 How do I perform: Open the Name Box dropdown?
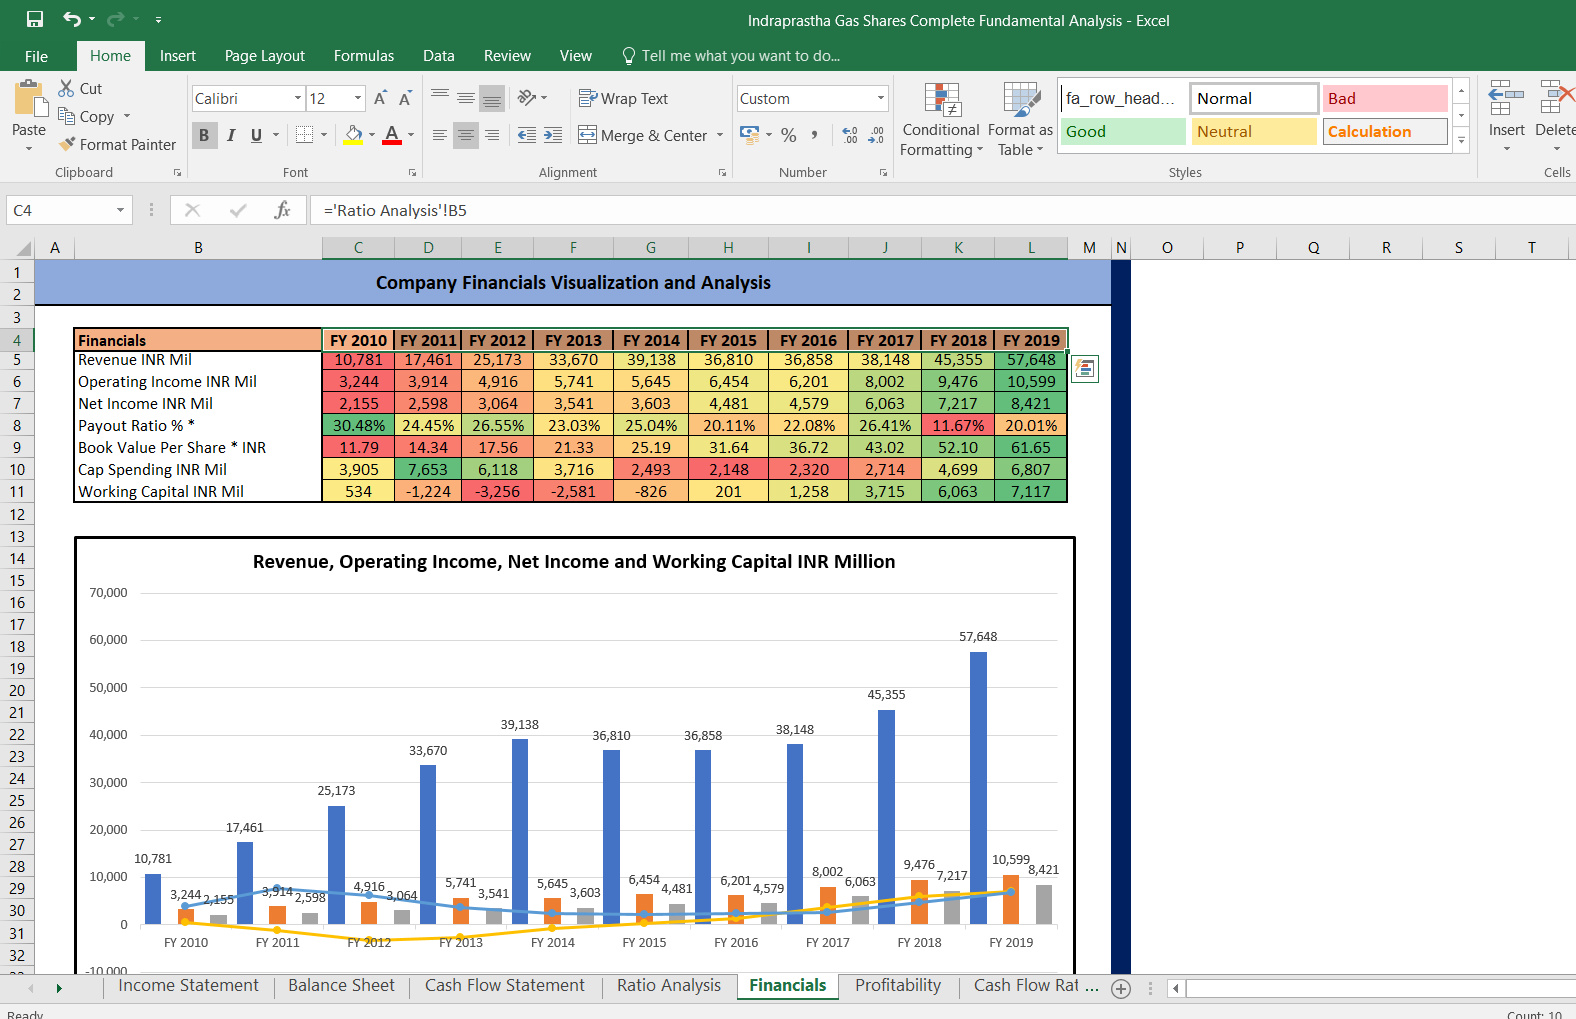coord(120,210)
